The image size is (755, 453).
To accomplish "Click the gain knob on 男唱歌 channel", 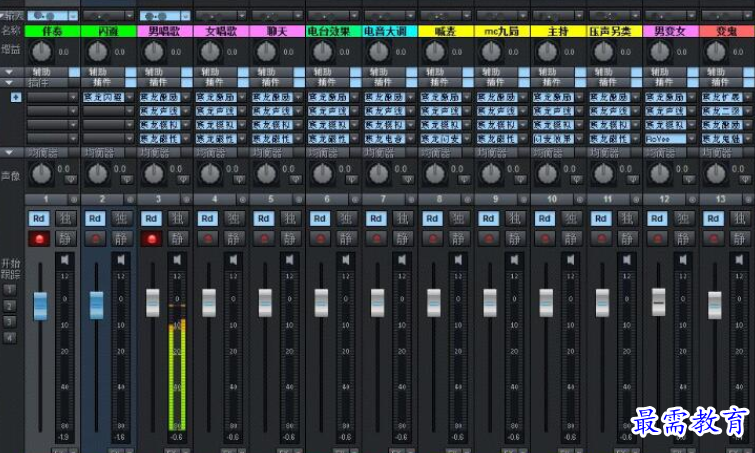I will click(154, 52).
